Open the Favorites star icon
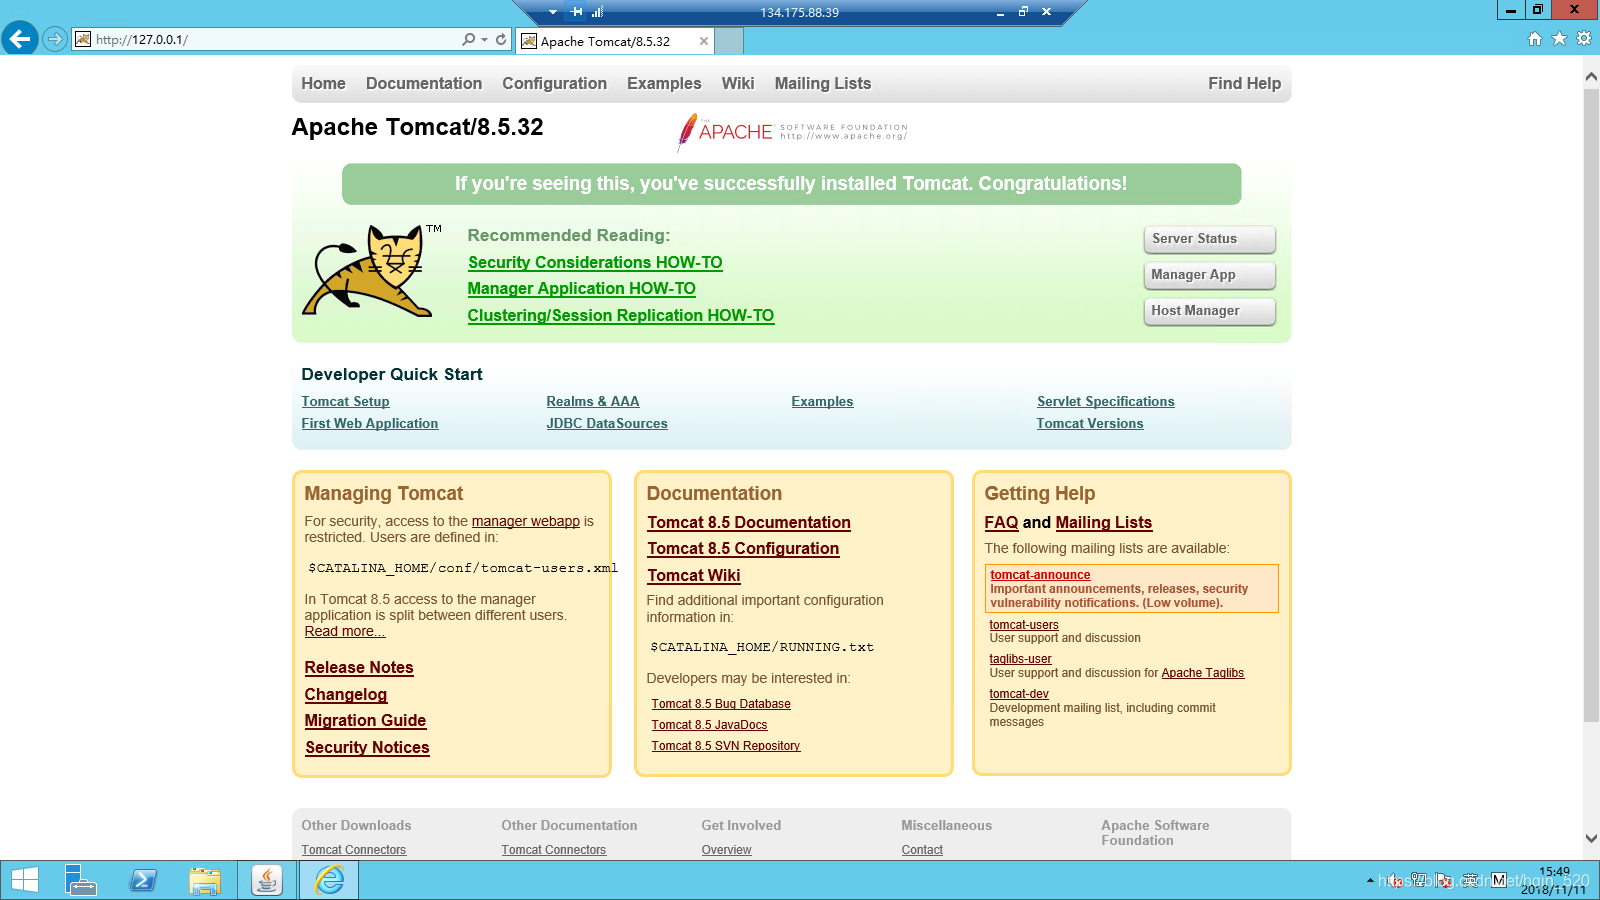 click(1559, 39)
